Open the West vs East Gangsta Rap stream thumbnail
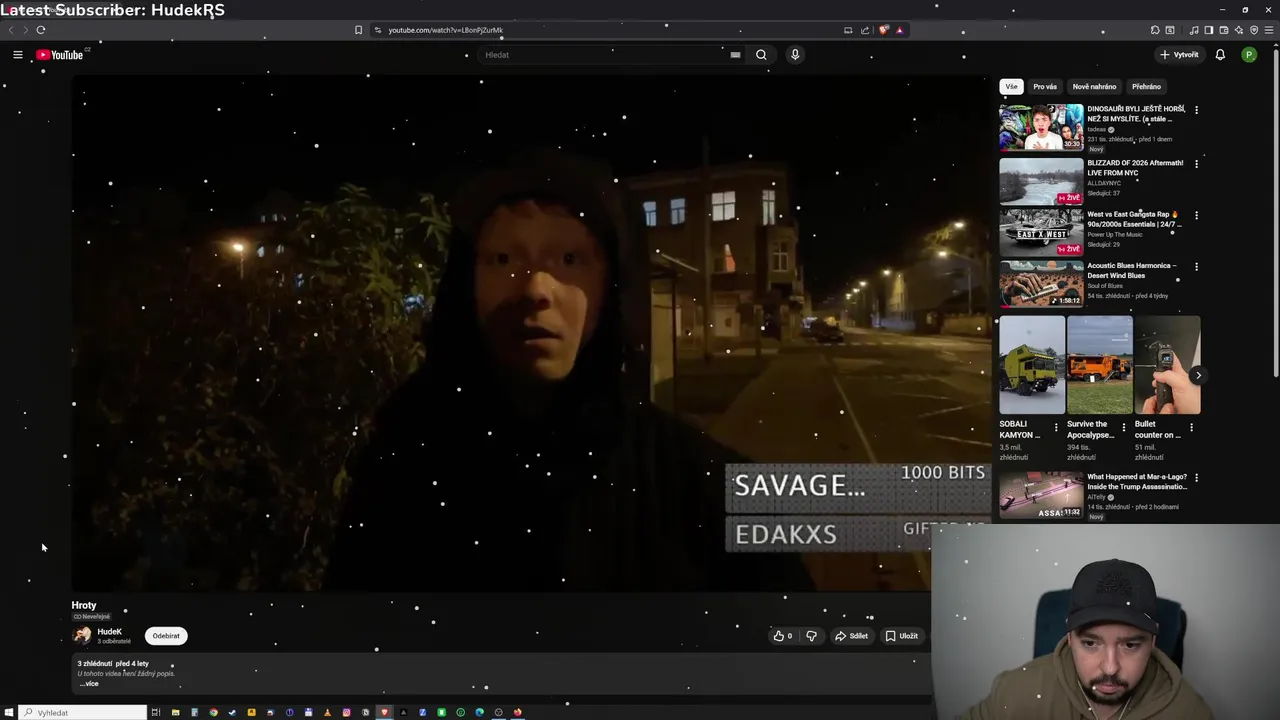1280x720 pixels. (x=1041, y=232)
